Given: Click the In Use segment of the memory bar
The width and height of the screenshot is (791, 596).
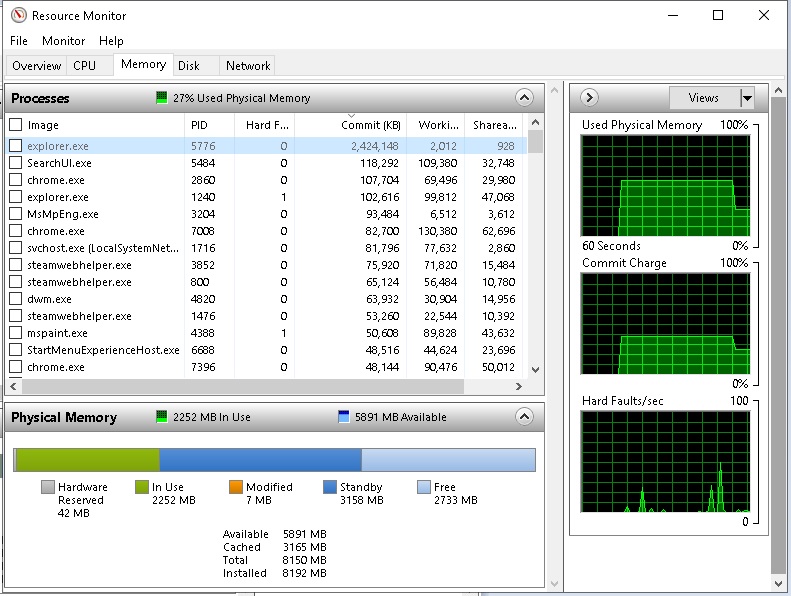Looking at the screenshot, I should pyautogui.click(x=88, y=460).
